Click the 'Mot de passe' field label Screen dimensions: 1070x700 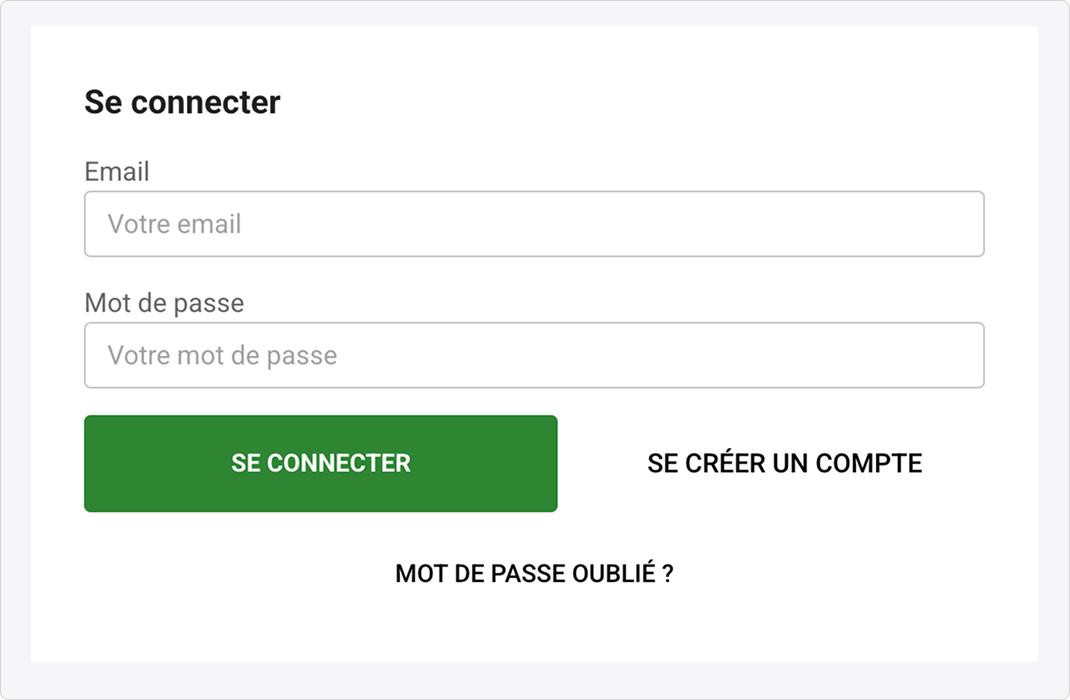point(164,302)
